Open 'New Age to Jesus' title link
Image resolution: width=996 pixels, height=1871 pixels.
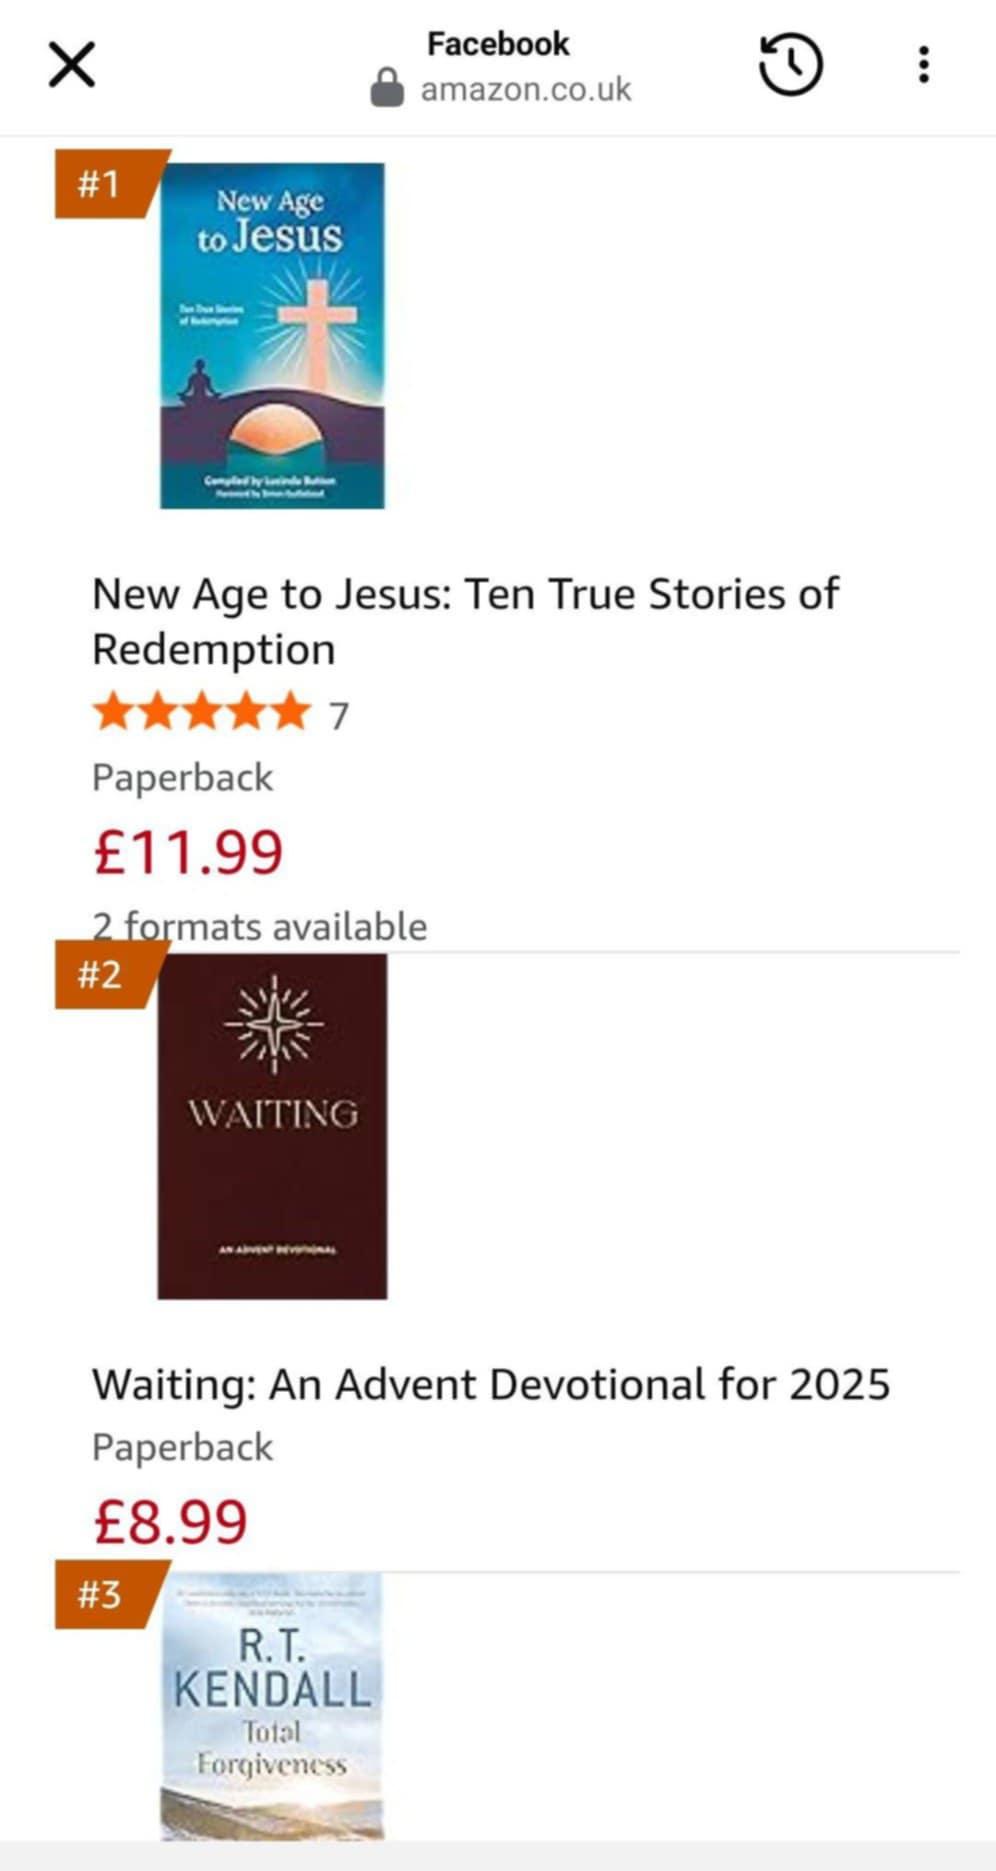pyautogui.click(x=465, y=621)
